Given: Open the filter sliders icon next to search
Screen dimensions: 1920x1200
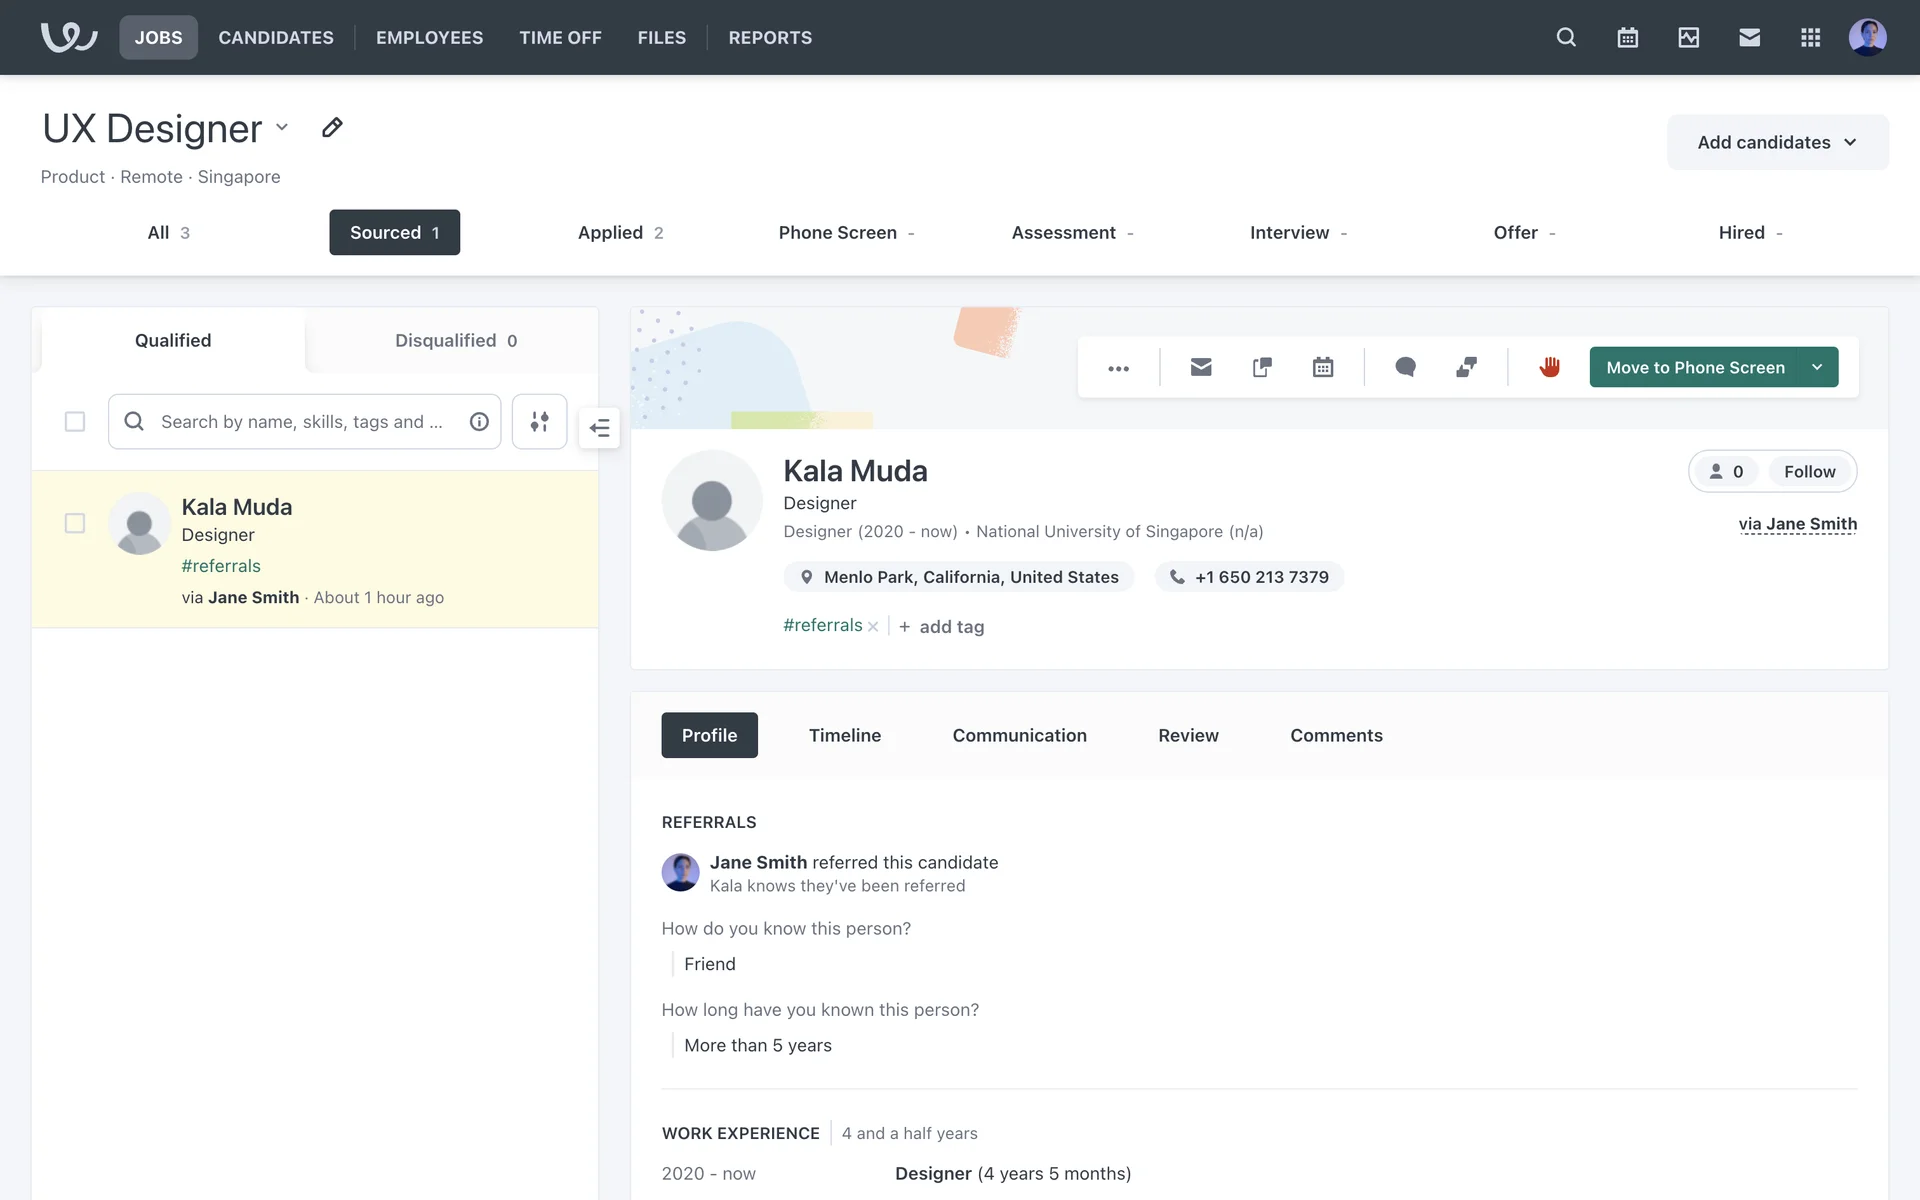Looking at the screenshot, I should point(539,421).
